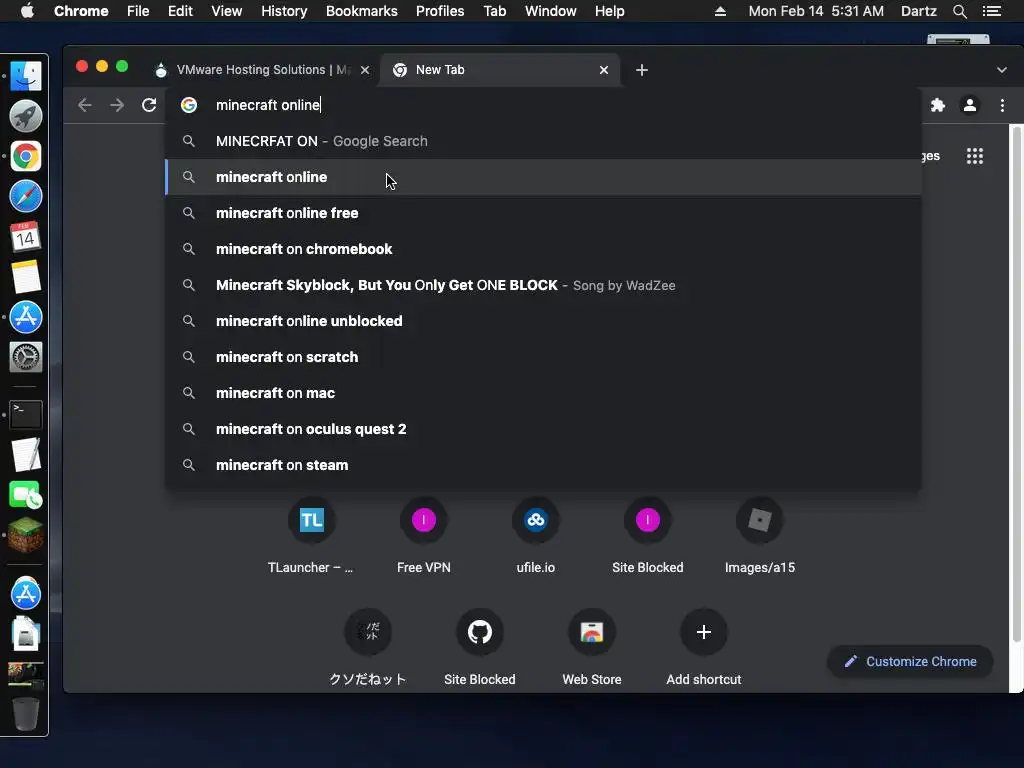Open Calendar from the Dock
This screenshot has width=1024, height=768.
point(26,236)
